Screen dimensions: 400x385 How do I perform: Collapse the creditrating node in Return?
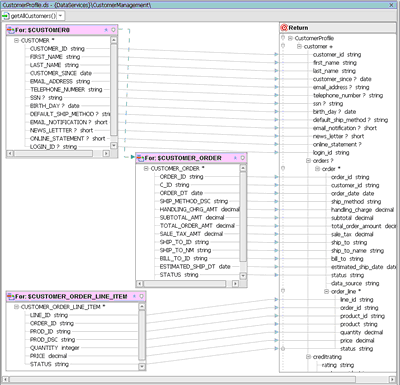pos(309,357)
